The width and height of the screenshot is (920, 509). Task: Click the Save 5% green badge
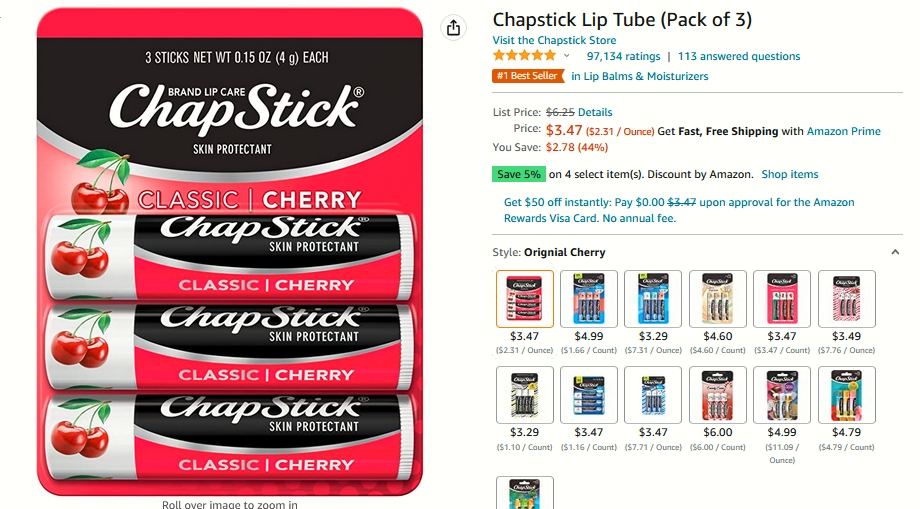click(519, 174)
